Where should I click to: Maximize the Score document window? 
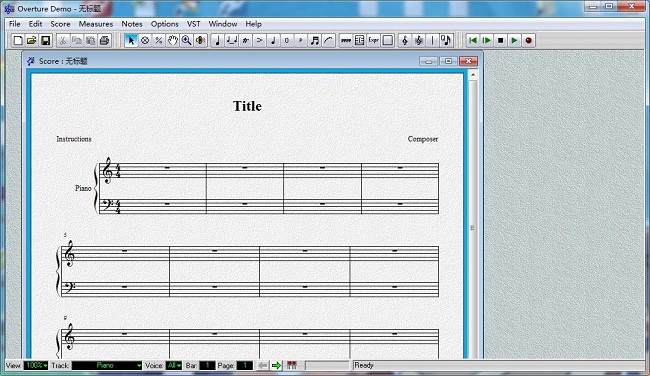coord(448,61)
